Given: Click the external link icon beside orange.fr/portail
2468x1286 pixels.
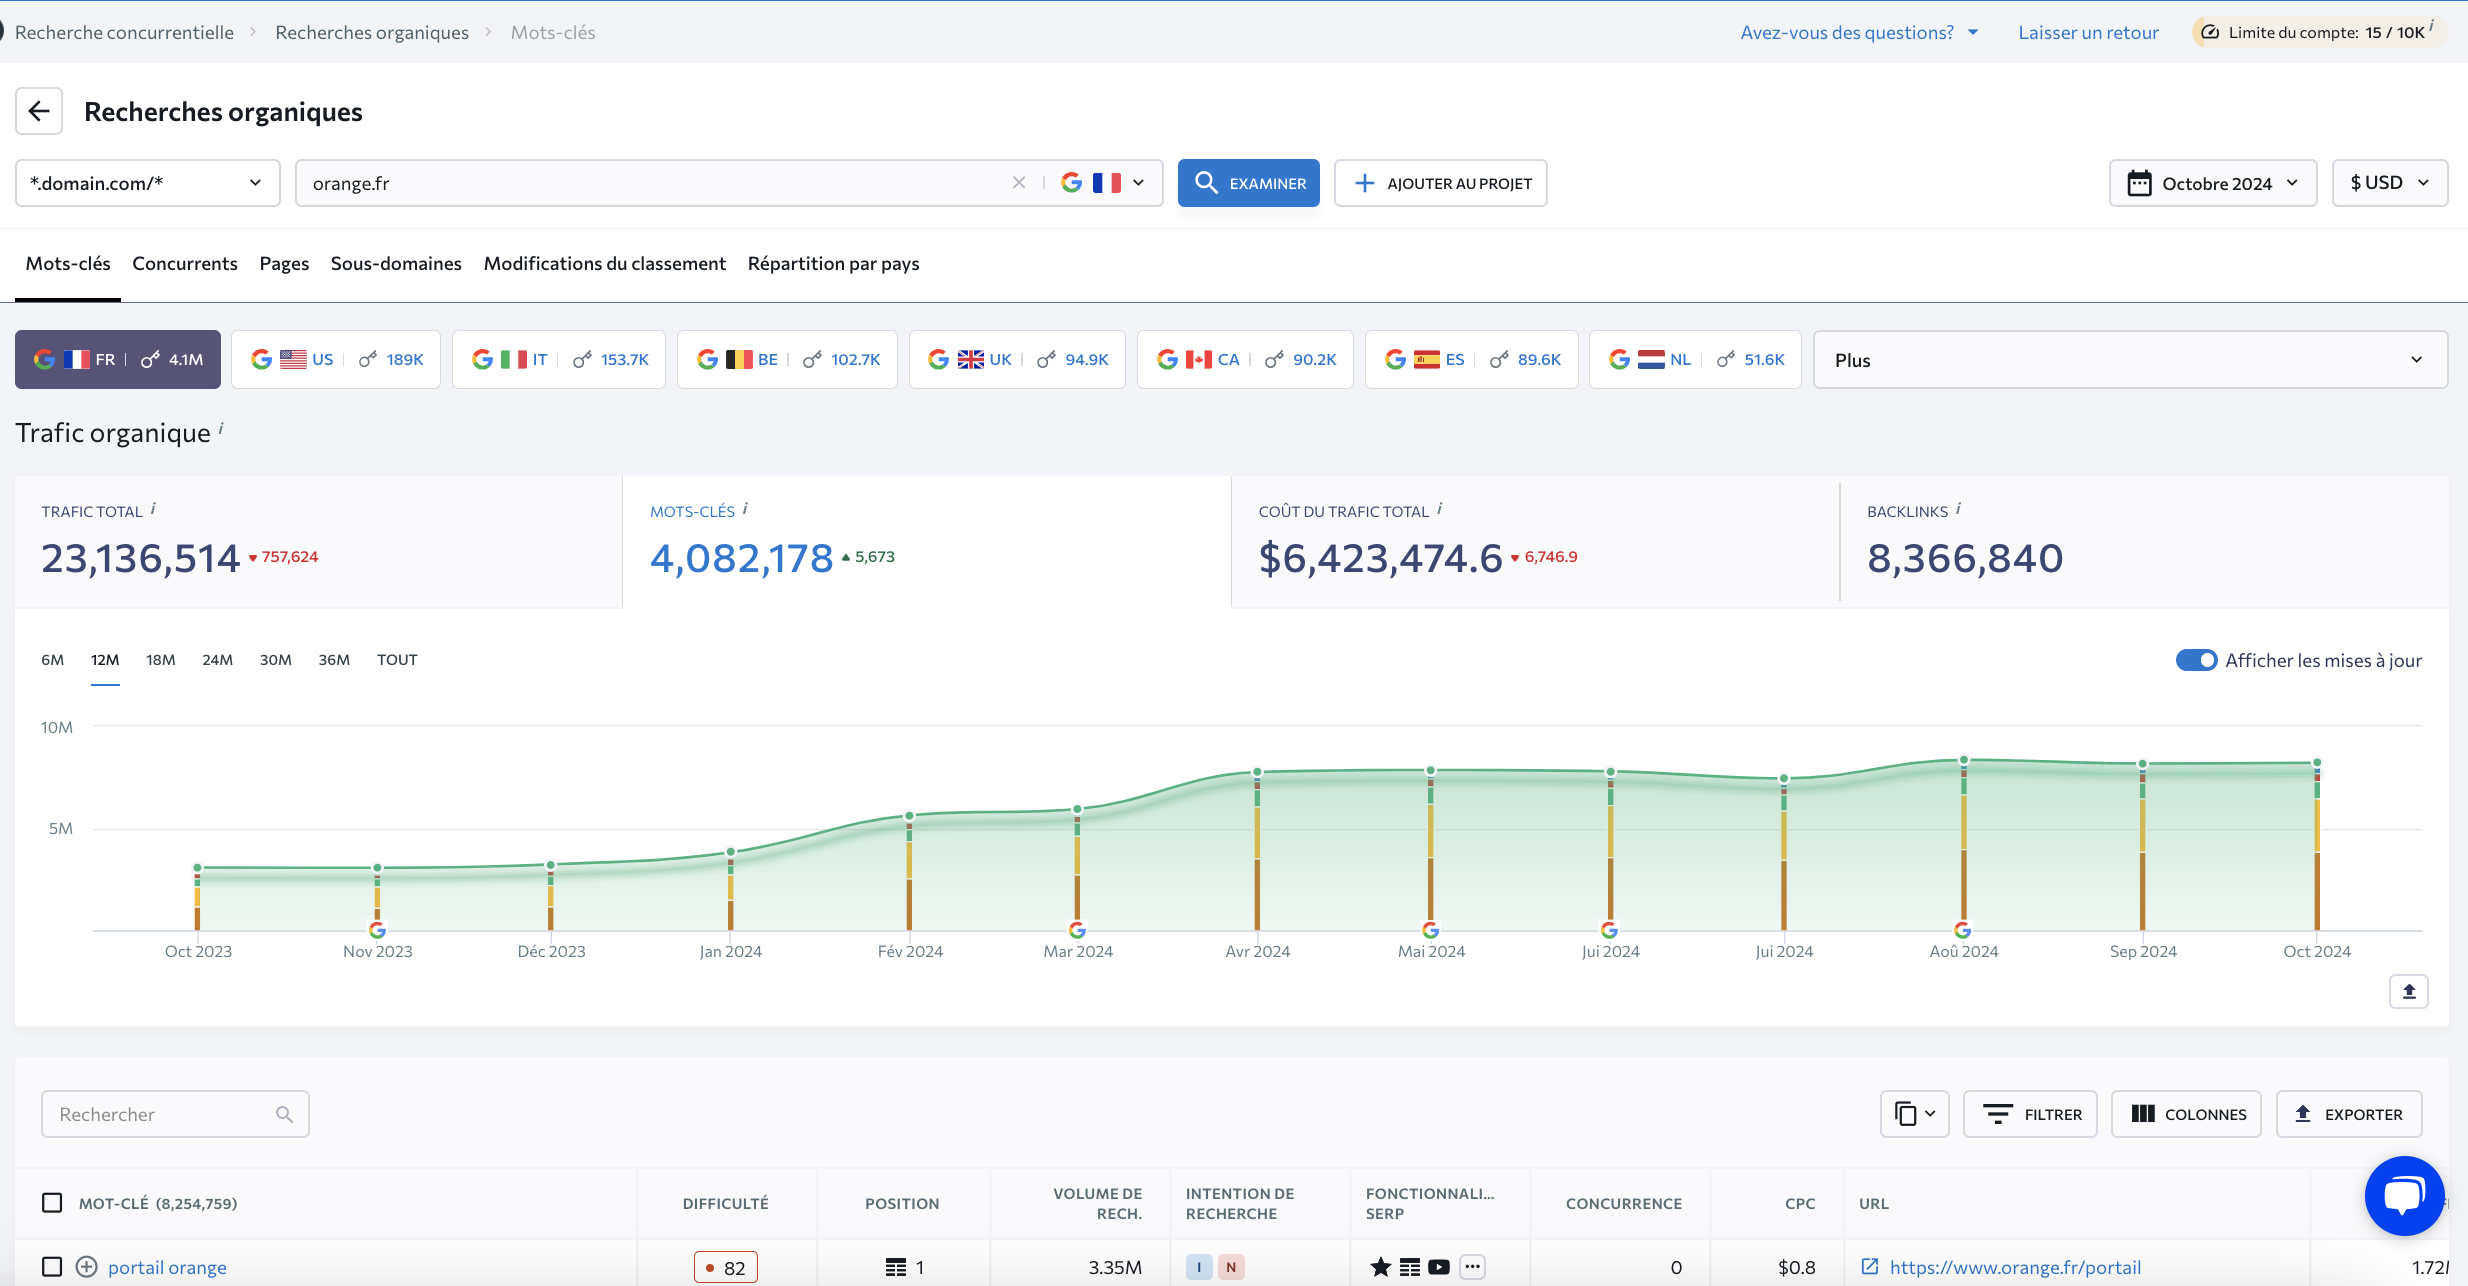Looking at the screenshot, I should [1869, 1267].
